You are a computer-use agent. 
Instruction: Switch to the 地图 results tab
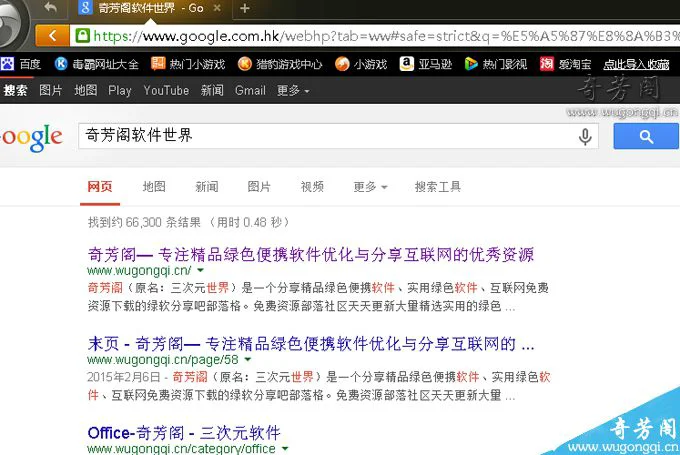[154, 187]
